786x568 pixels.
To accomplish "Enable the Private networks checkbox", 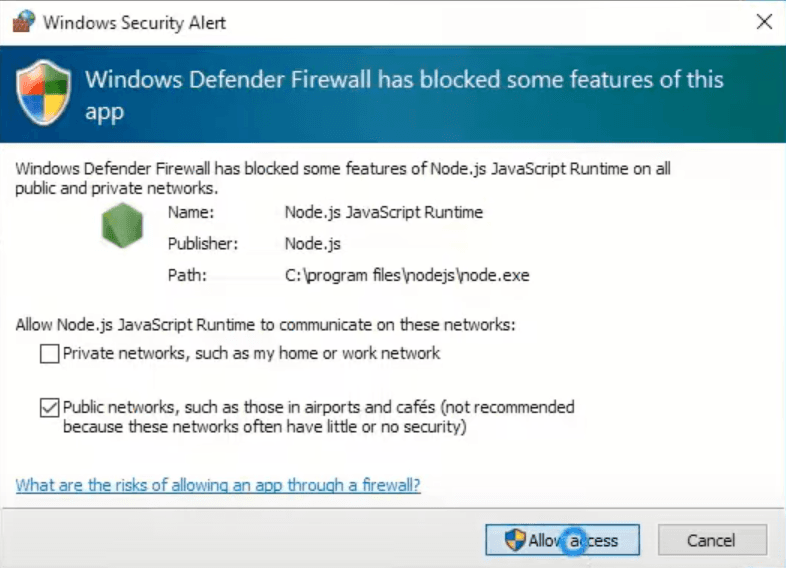I will point(49,354).
